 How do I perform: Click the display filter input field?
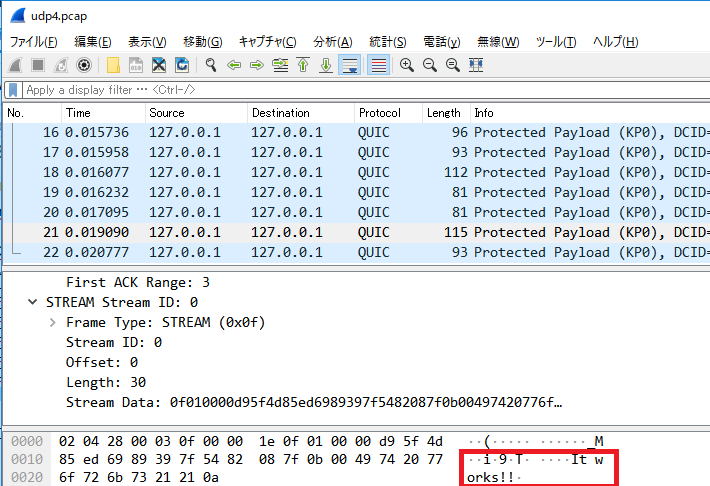click(366, 90)
